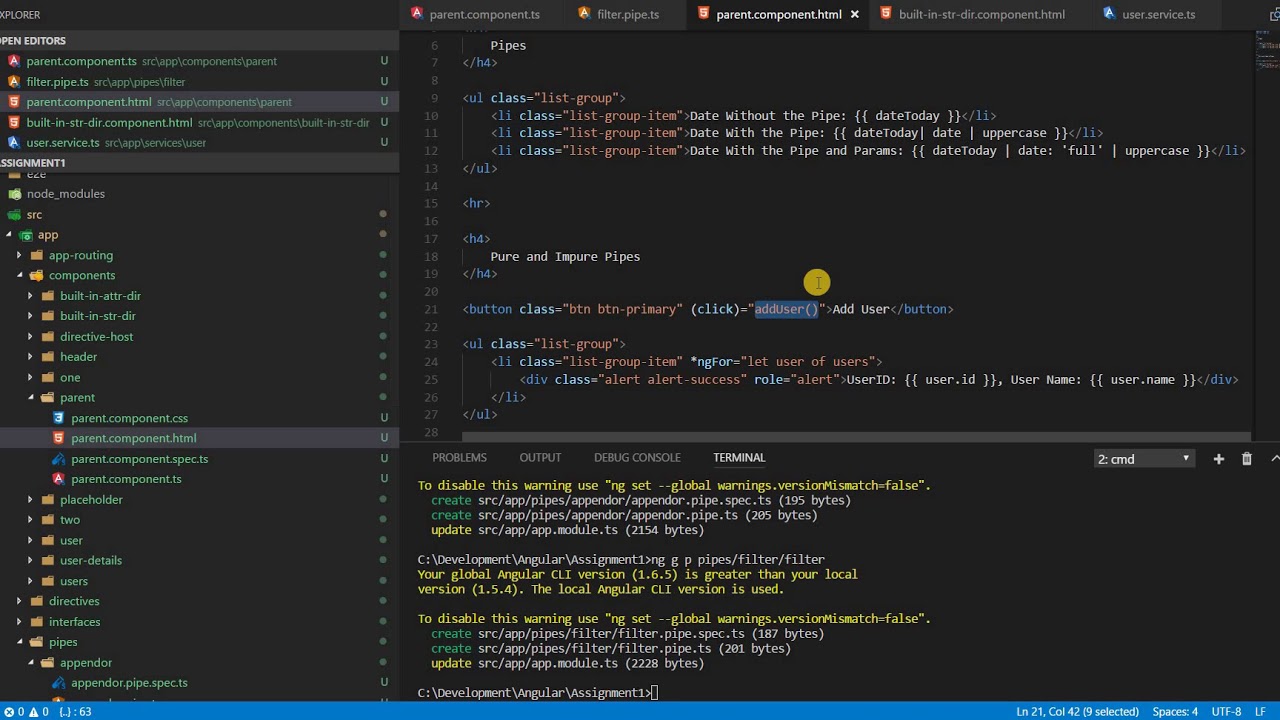Click HTML icon of Open Editors built-in-str-dir.component.html
This screenshot has height=720, width=1280.
point(14,122)
